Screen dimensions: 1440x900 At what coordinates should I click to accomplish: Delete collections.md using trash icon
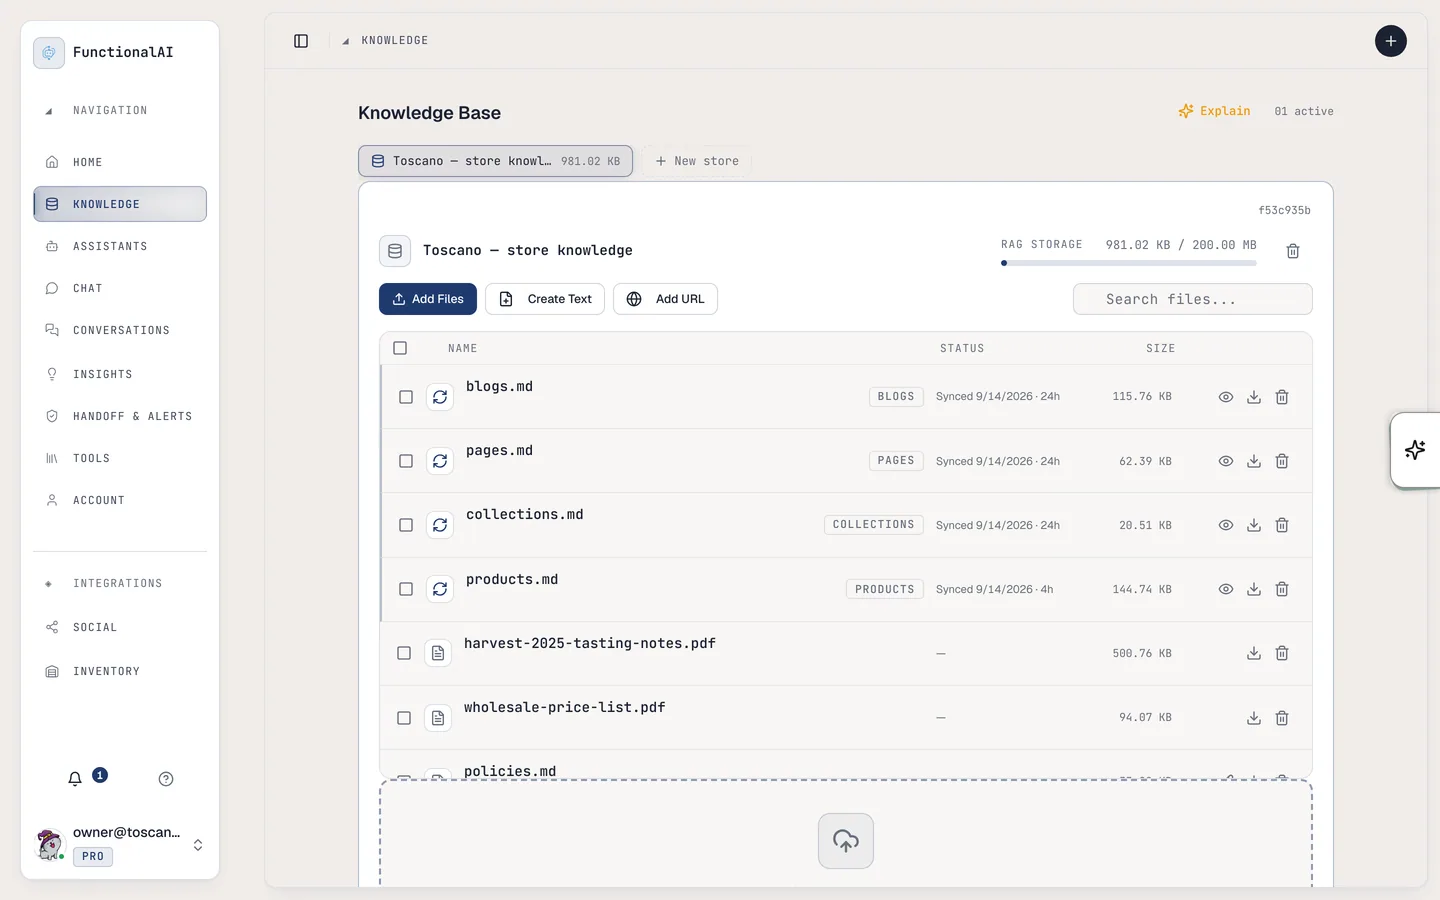[1282, 525]
